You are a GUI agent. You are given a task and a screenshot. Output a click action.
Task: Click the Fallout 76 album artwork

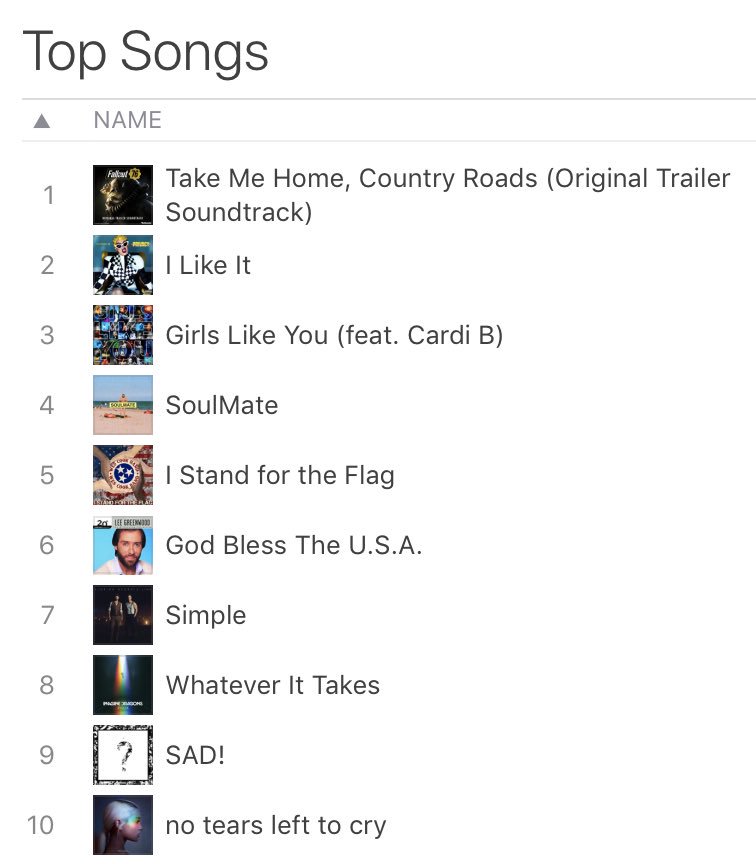123,195
